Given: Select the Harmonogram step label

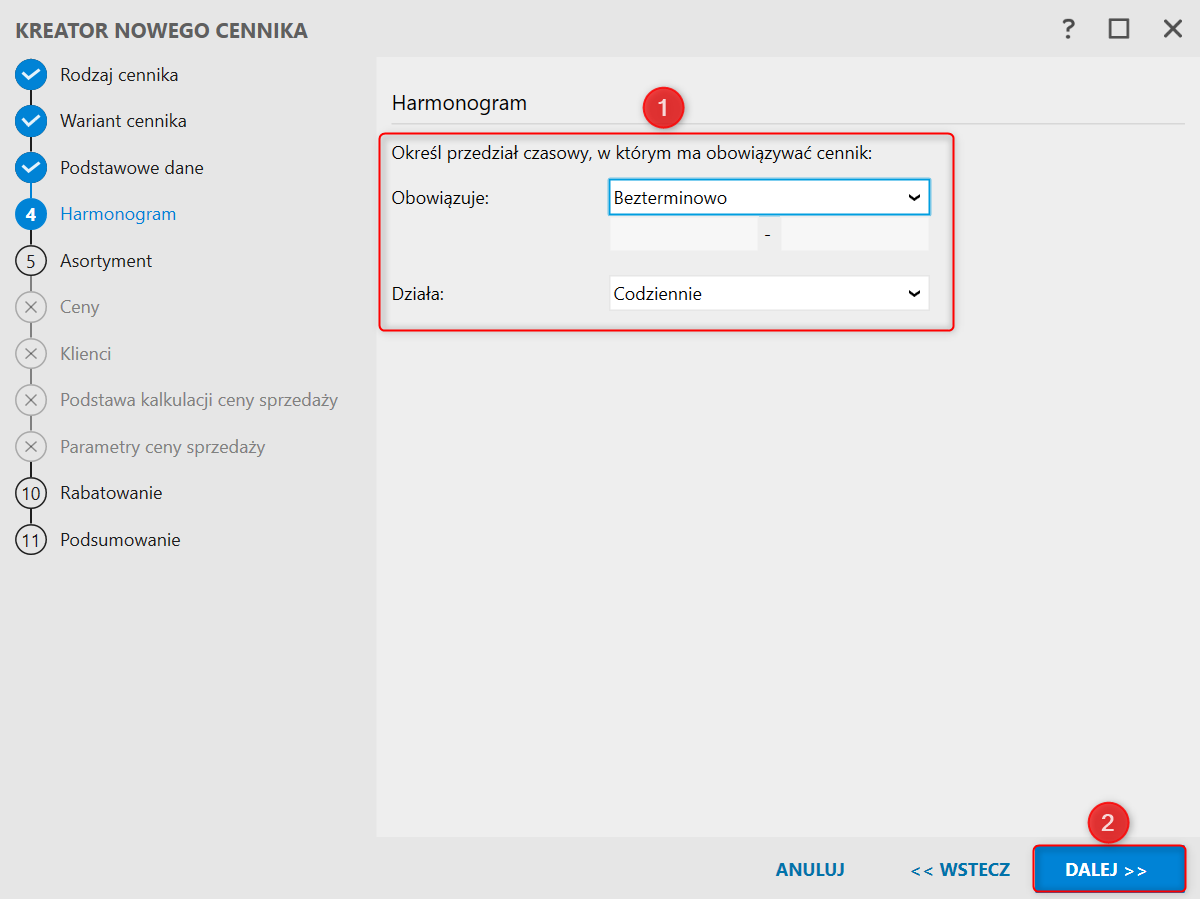Looking at the screenshot, I should (x=118, y=214).
